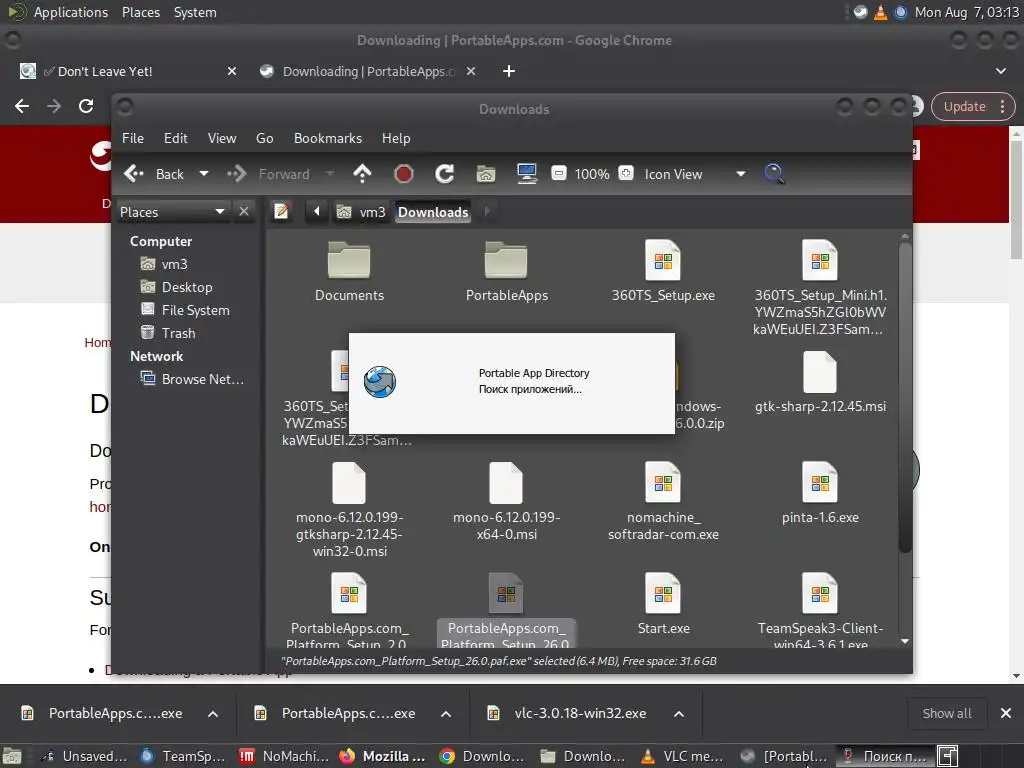1024x768 pixels.
Task: Zoom in with the plus icon
Action: (626, 174)
